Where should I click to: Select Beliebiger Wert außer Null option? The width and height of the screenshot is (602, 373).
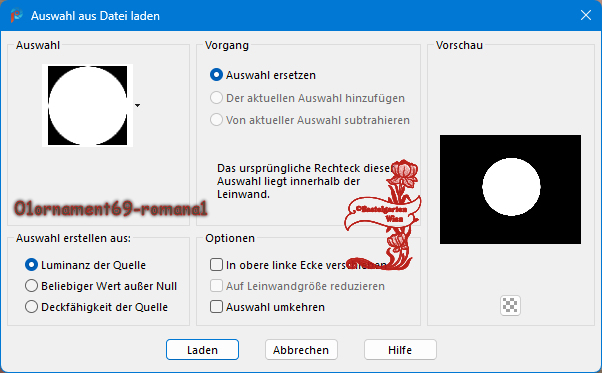coord(31,286)
